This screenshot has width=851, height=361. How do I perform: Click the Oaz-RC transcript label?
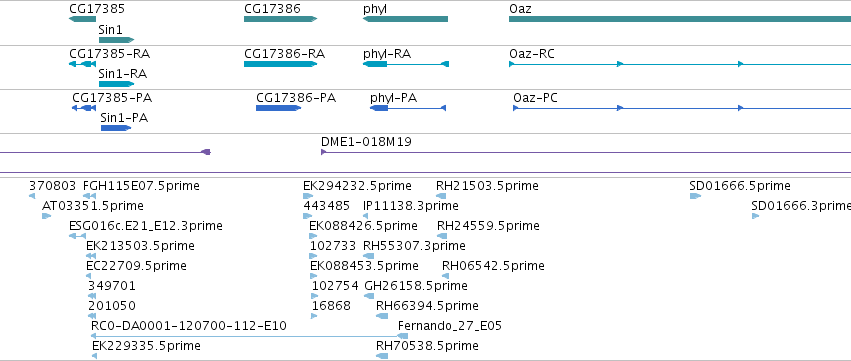pos(532,54)
